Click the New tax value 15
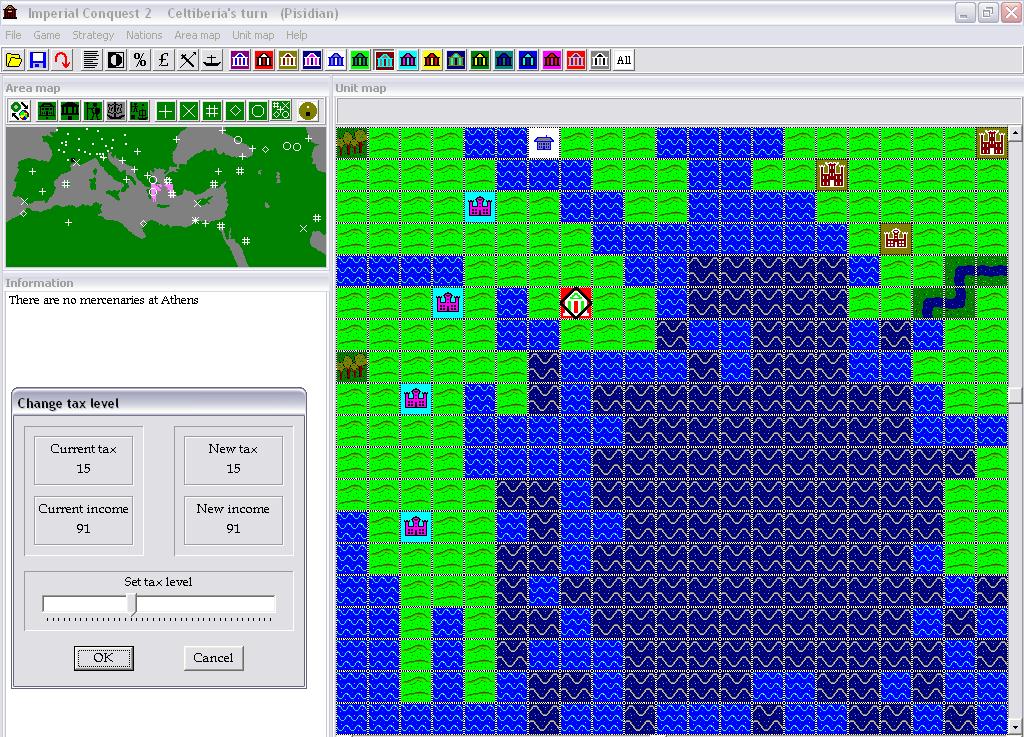This screenshot has height=737, width=1024. click(233, 469)
